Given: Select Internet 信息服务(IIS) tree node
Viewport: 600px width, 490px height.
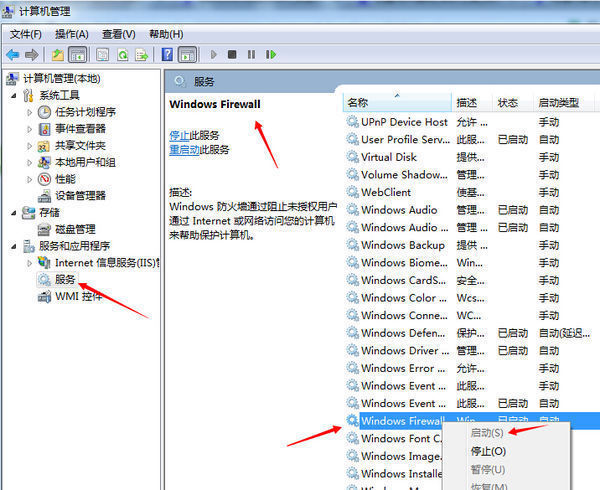Looking at the screenshot, I should click(x=99, y=263).
